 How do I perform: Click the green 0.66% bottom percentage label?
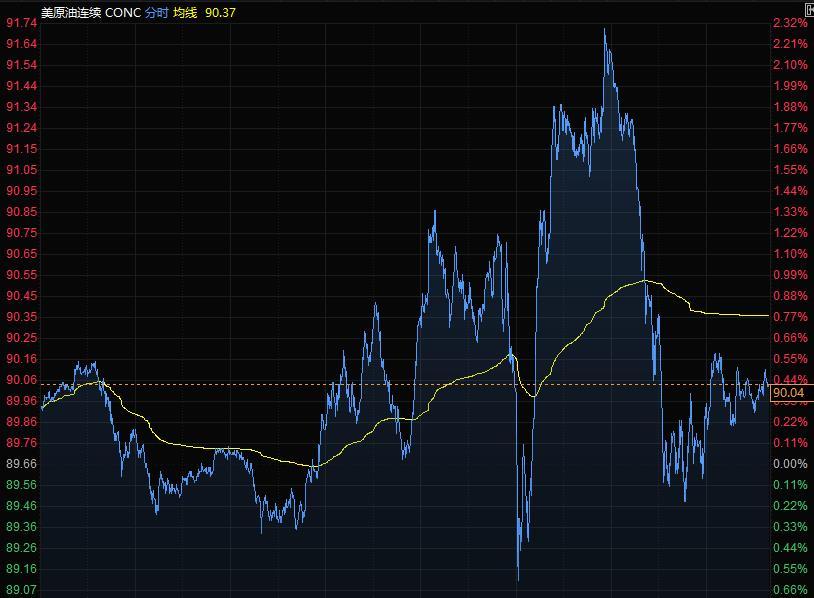coord(790,590)
